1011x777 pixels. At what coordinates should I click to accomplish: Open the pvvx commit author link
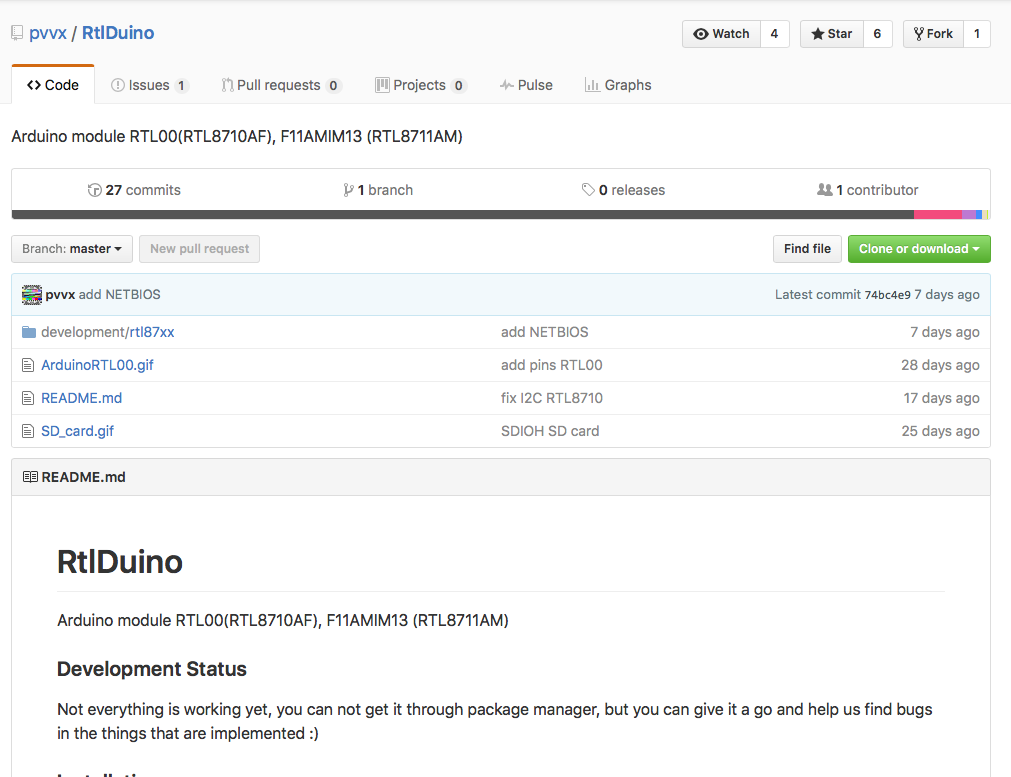pos(60,295)
